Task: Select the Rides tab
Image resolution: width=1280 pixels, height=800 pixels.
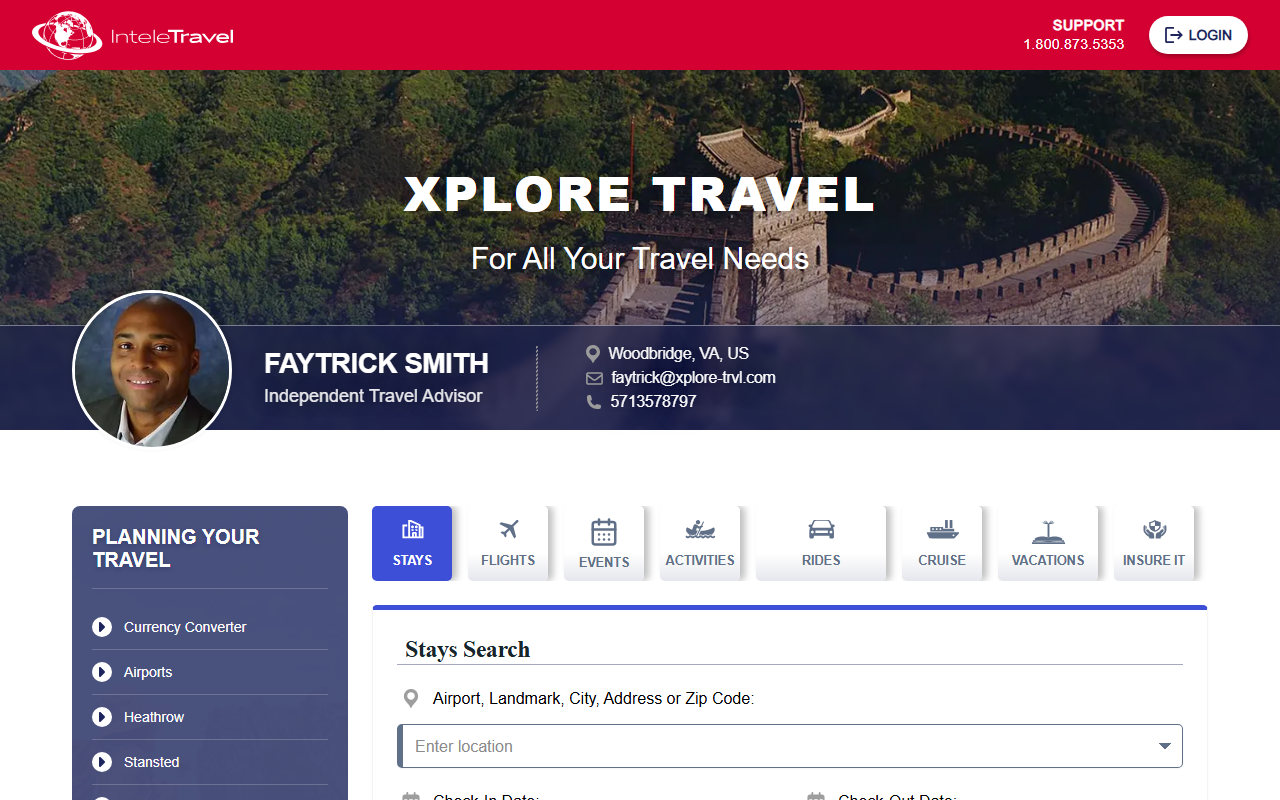Action: tap(821, 543)
